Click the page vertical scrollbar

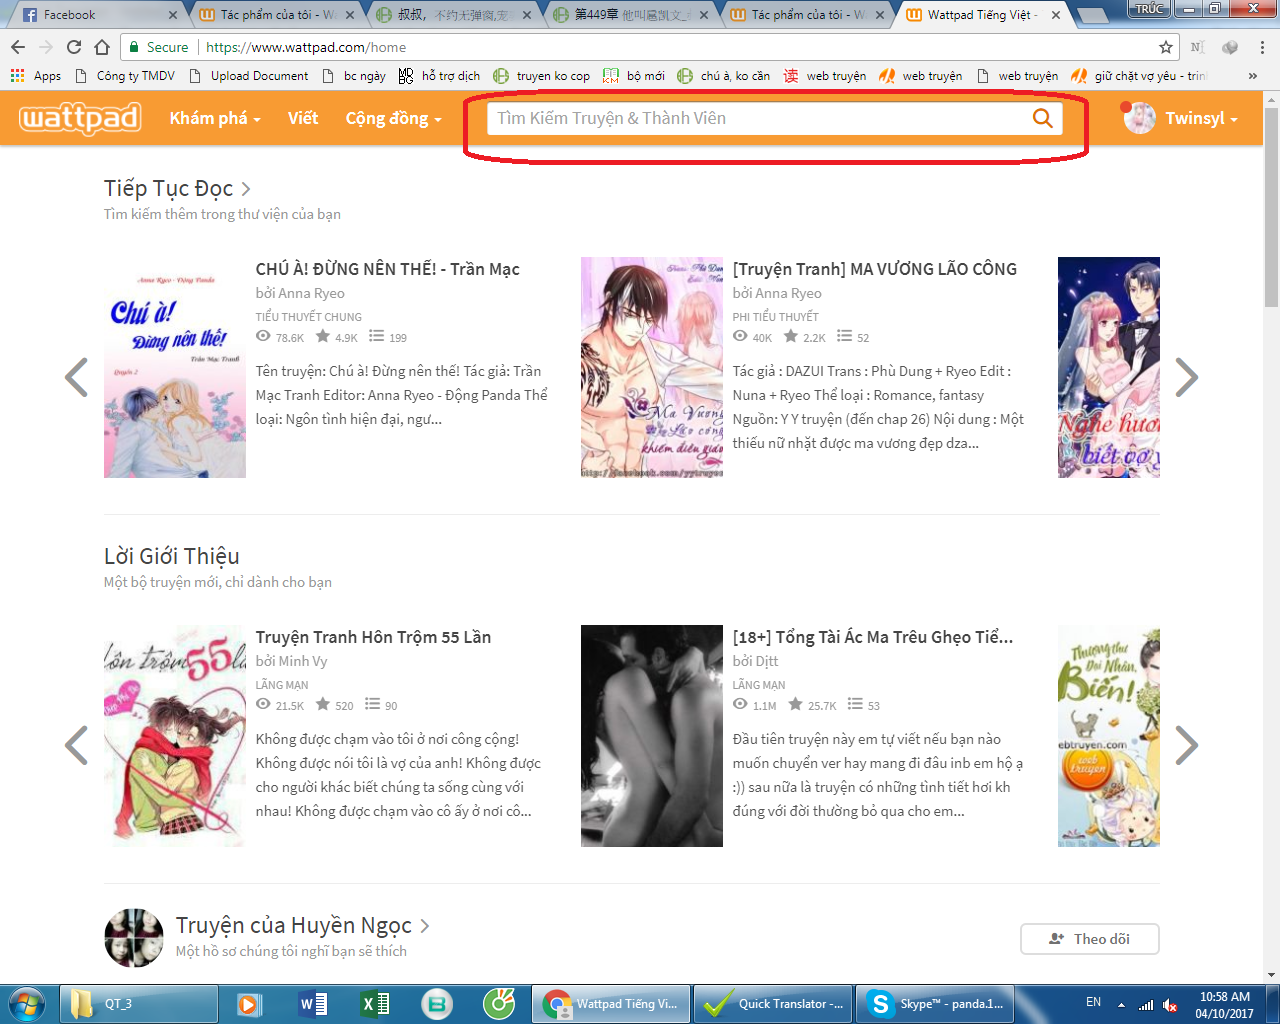pyautogui.click(x=1271, y=250)
